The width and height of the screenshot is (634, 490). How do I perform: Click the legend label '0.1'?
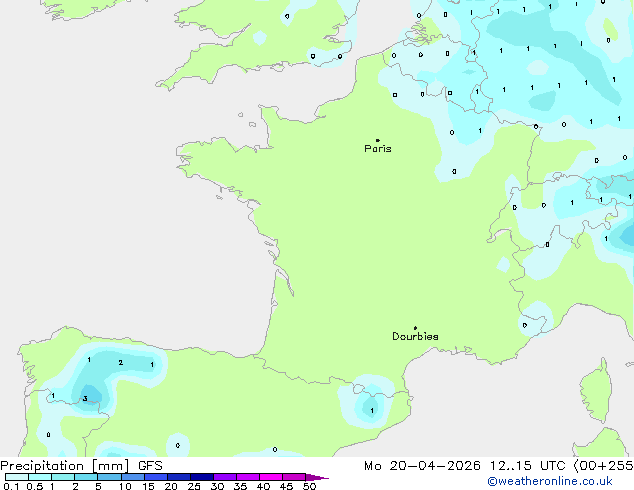coord(11,486)
